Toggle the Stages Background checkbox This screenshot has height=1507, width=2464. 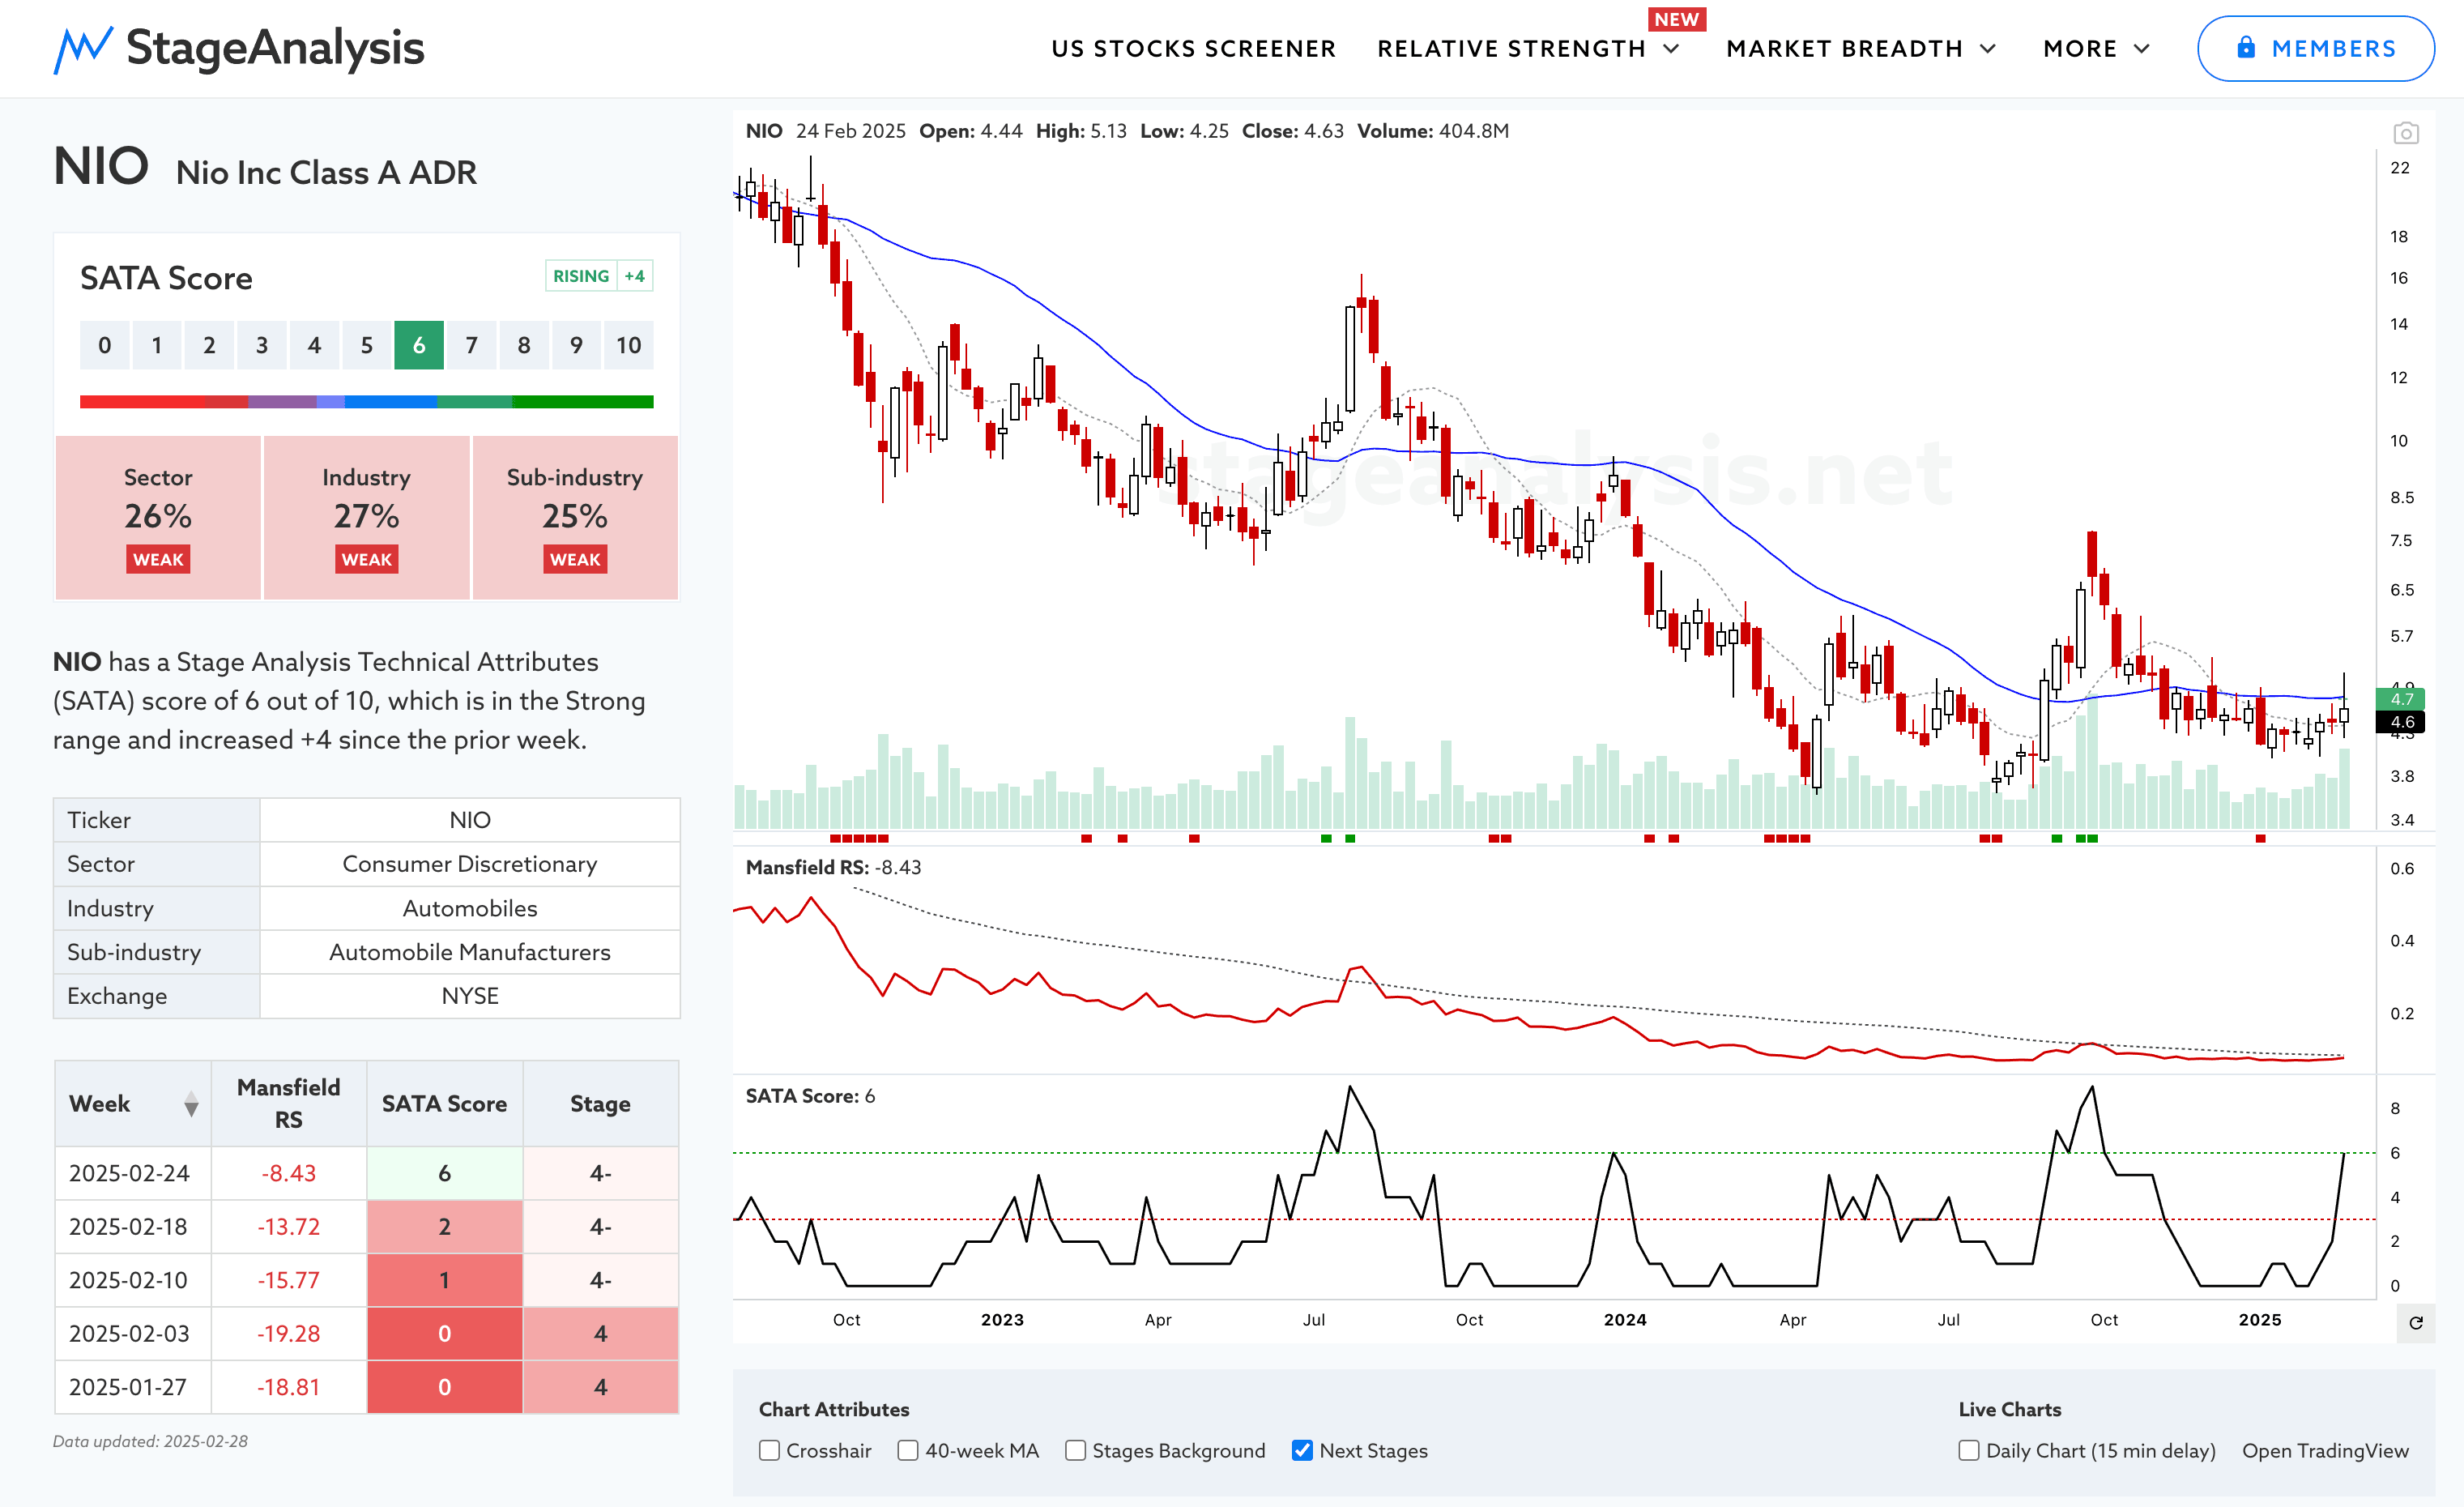pyautogui.click(x=1075, y=1450)
